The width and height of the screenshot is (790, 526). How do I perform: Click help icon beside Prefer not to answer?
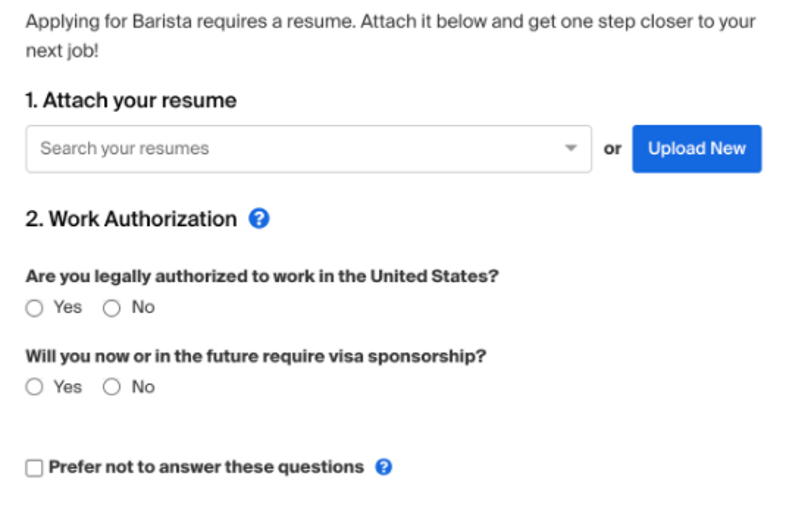(x=383, y=467)
